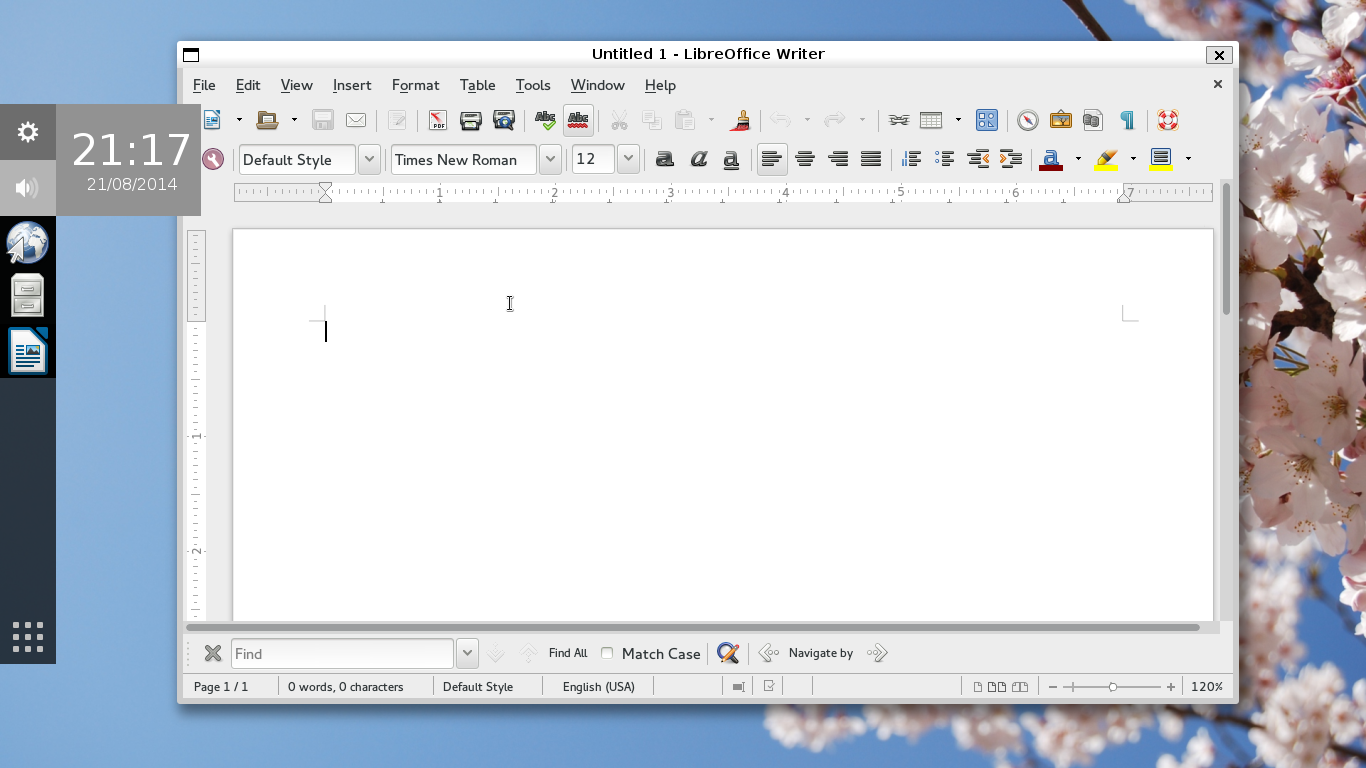Image resolution: width=1366 pixels, height=768 pixels.
Task: Open Page Preview from the toolbar
Action: [x=504, y=121]
